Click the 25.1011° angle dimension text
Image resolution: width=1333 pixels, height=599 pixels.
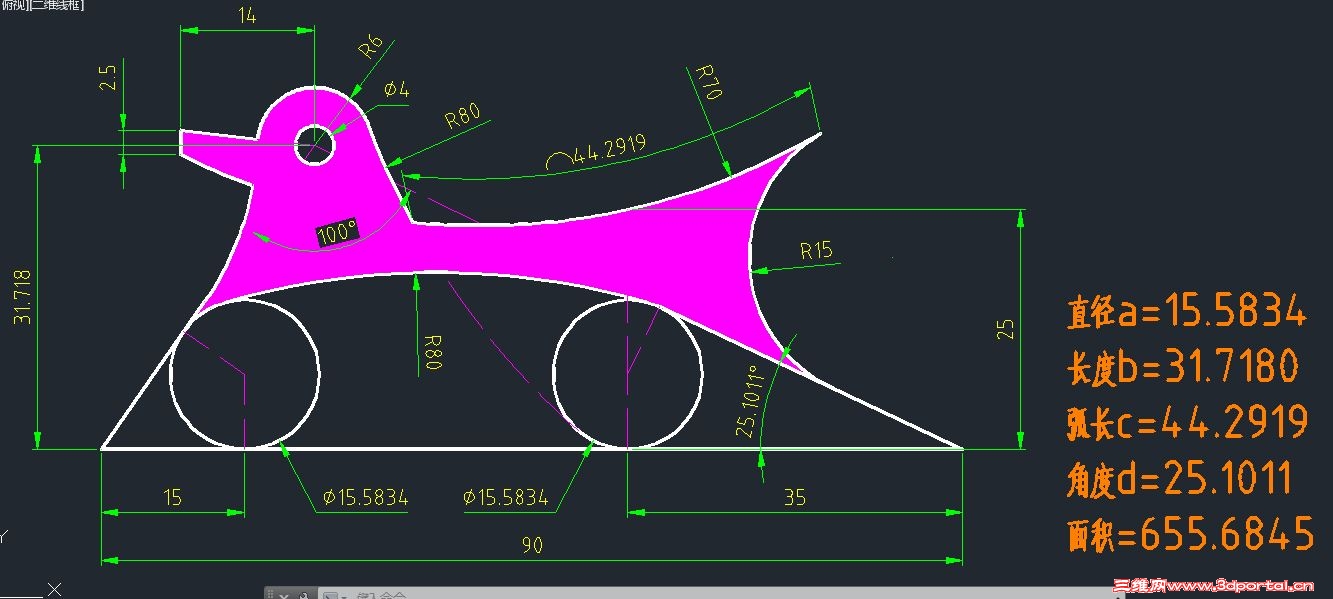[x=751, y=401]
